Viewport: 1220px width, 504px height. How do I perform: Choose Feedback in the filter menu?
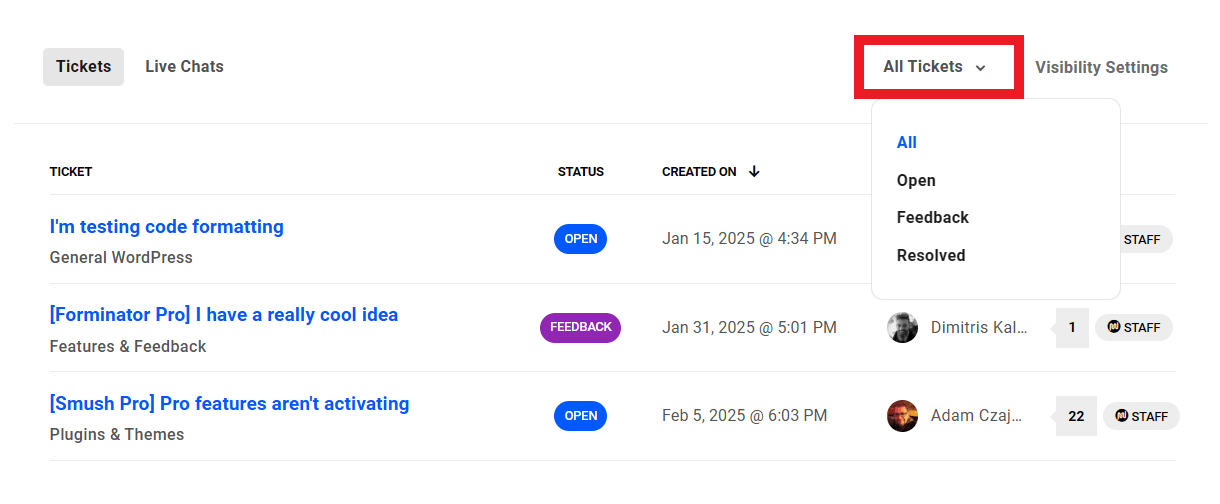click(933, 218)
